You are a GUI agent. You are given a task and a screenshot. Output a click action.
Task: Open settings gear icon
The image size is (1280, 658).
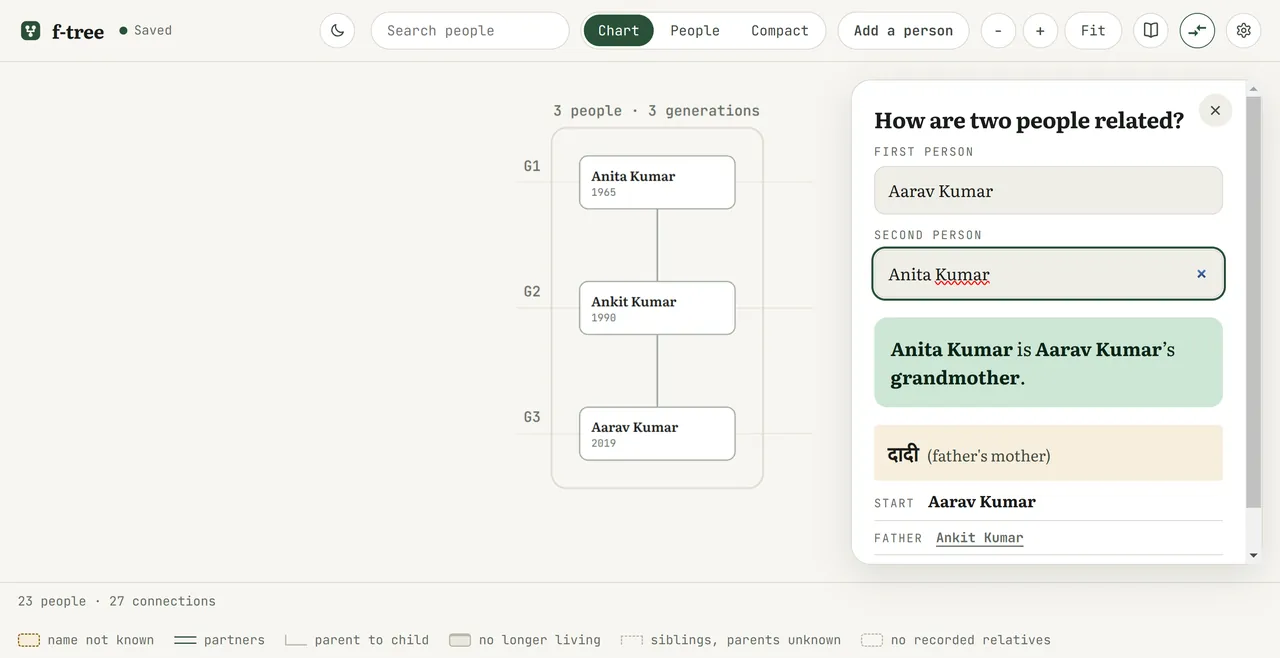[x=1243, y=31]
